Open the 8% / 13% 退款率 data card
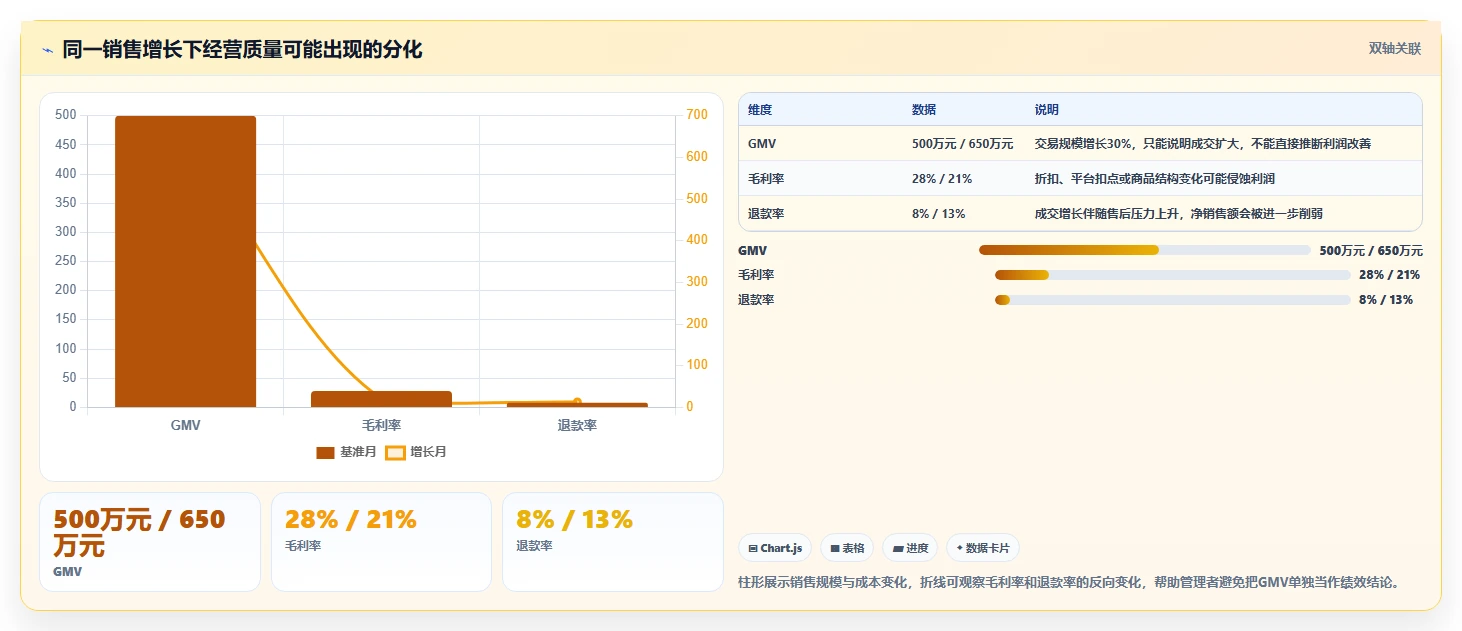 click(x=612, y=542)
